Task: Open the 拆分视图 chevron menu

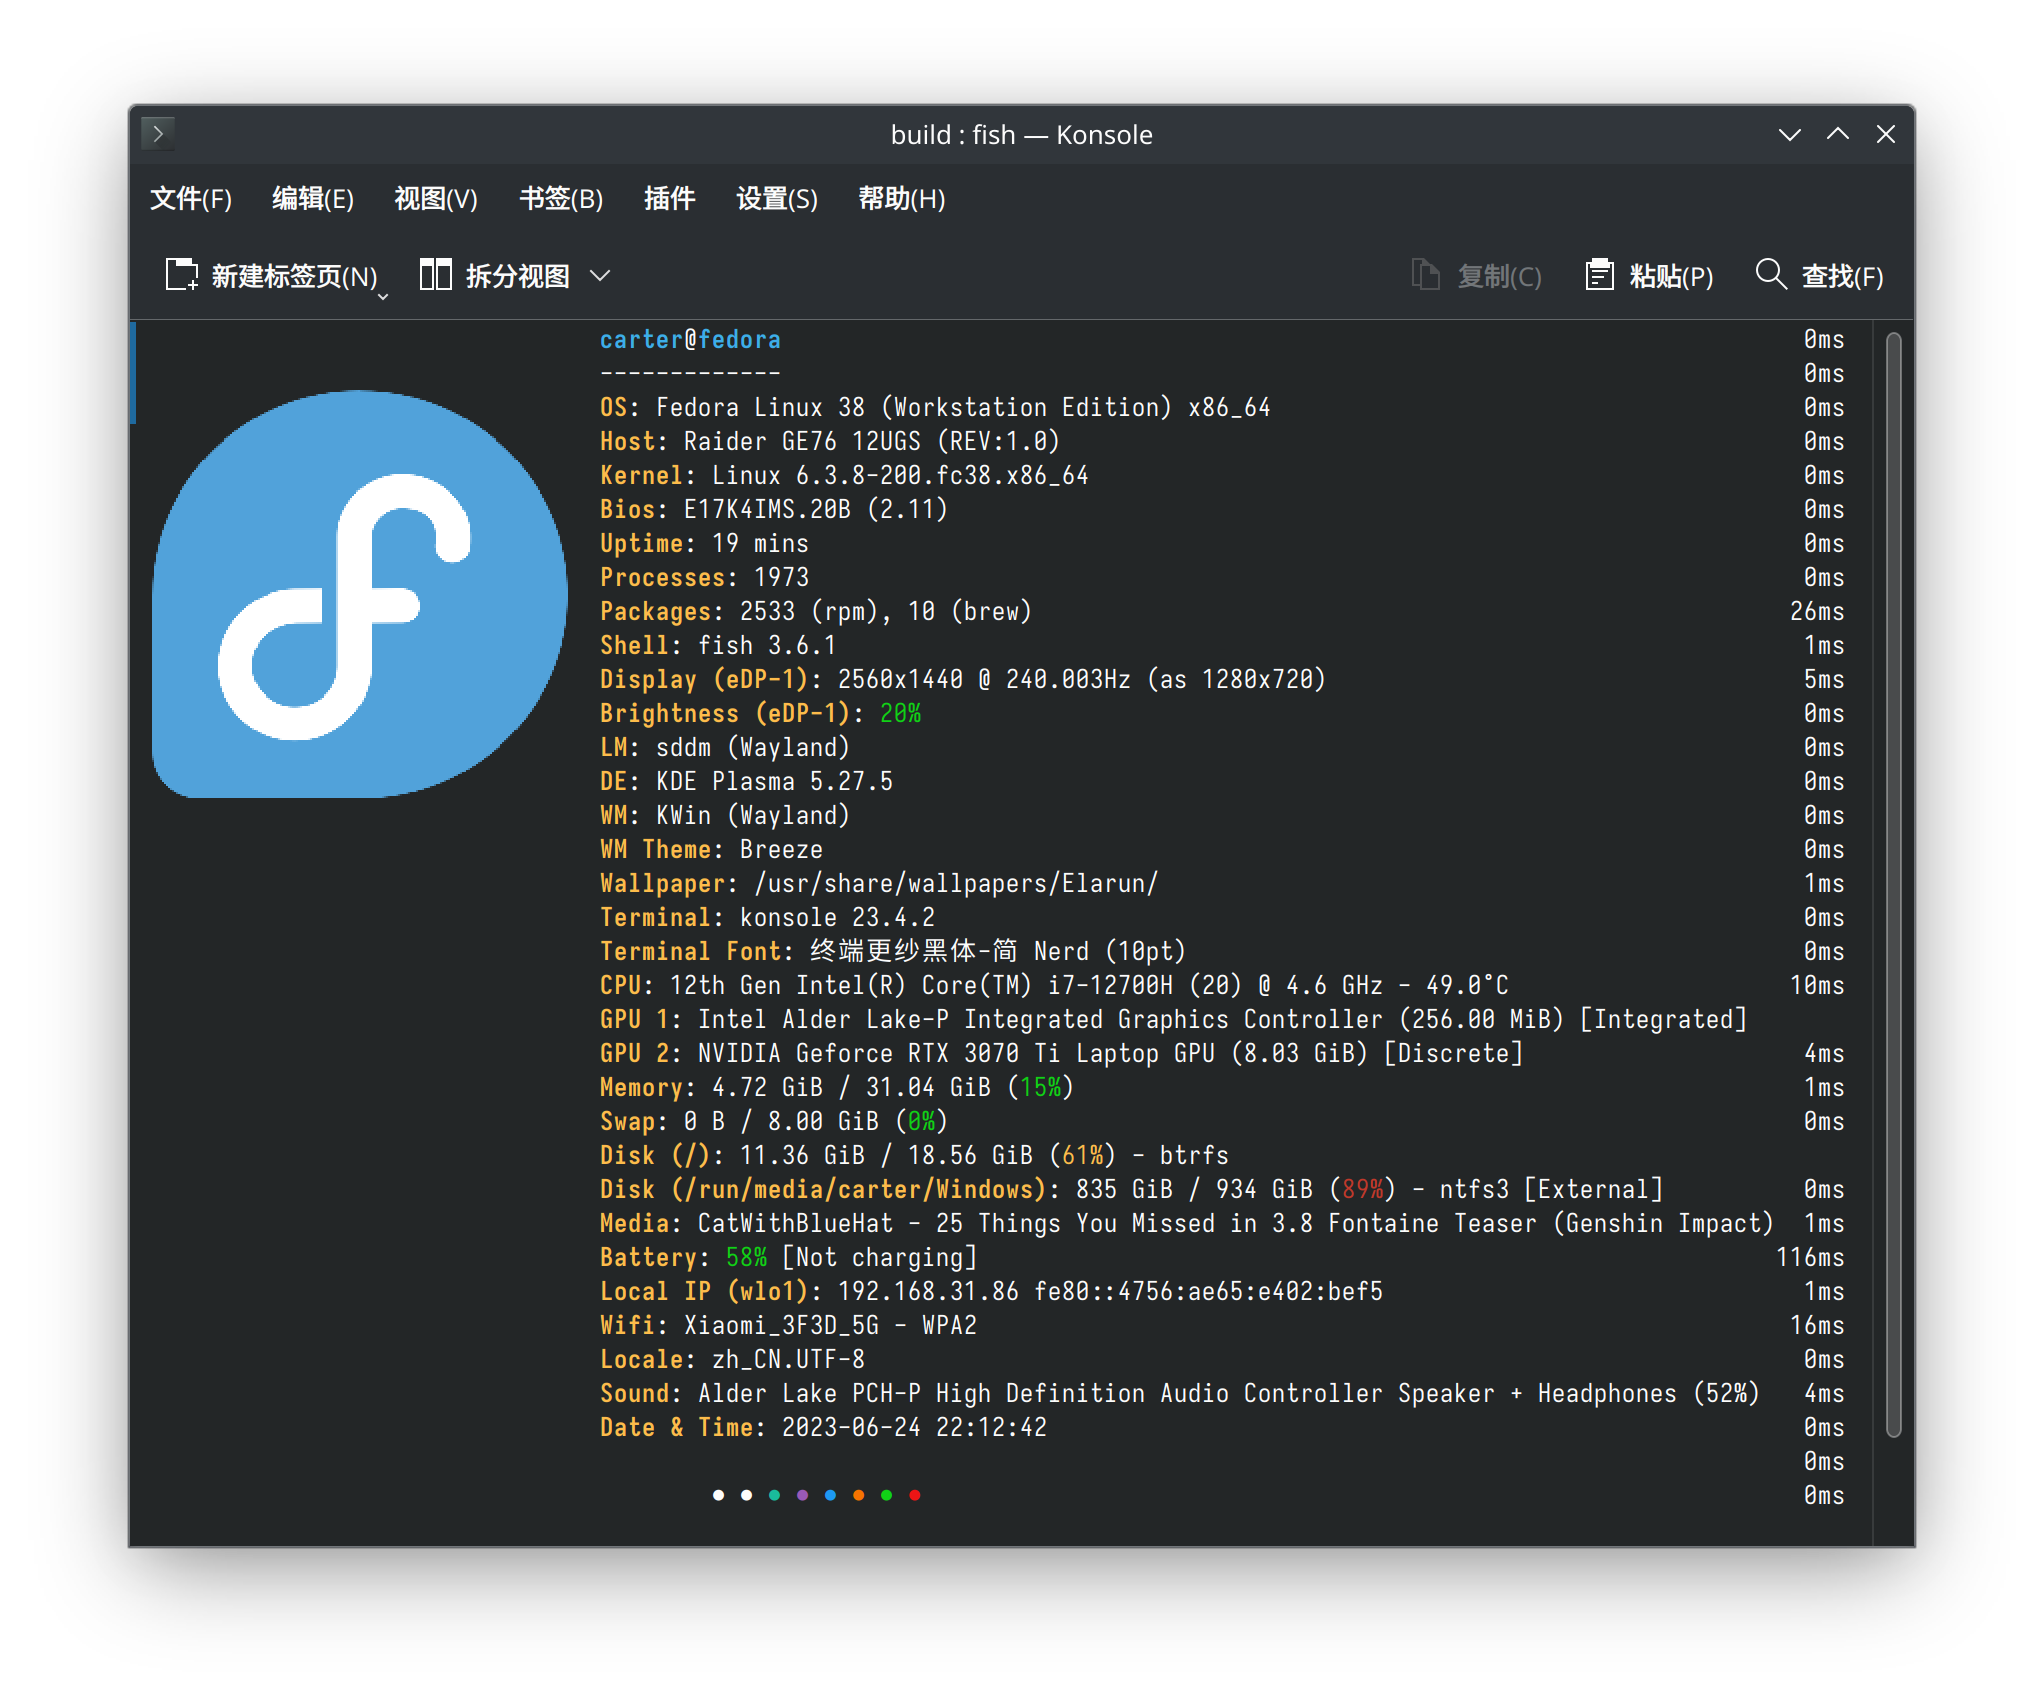Action: click(600, 276)
